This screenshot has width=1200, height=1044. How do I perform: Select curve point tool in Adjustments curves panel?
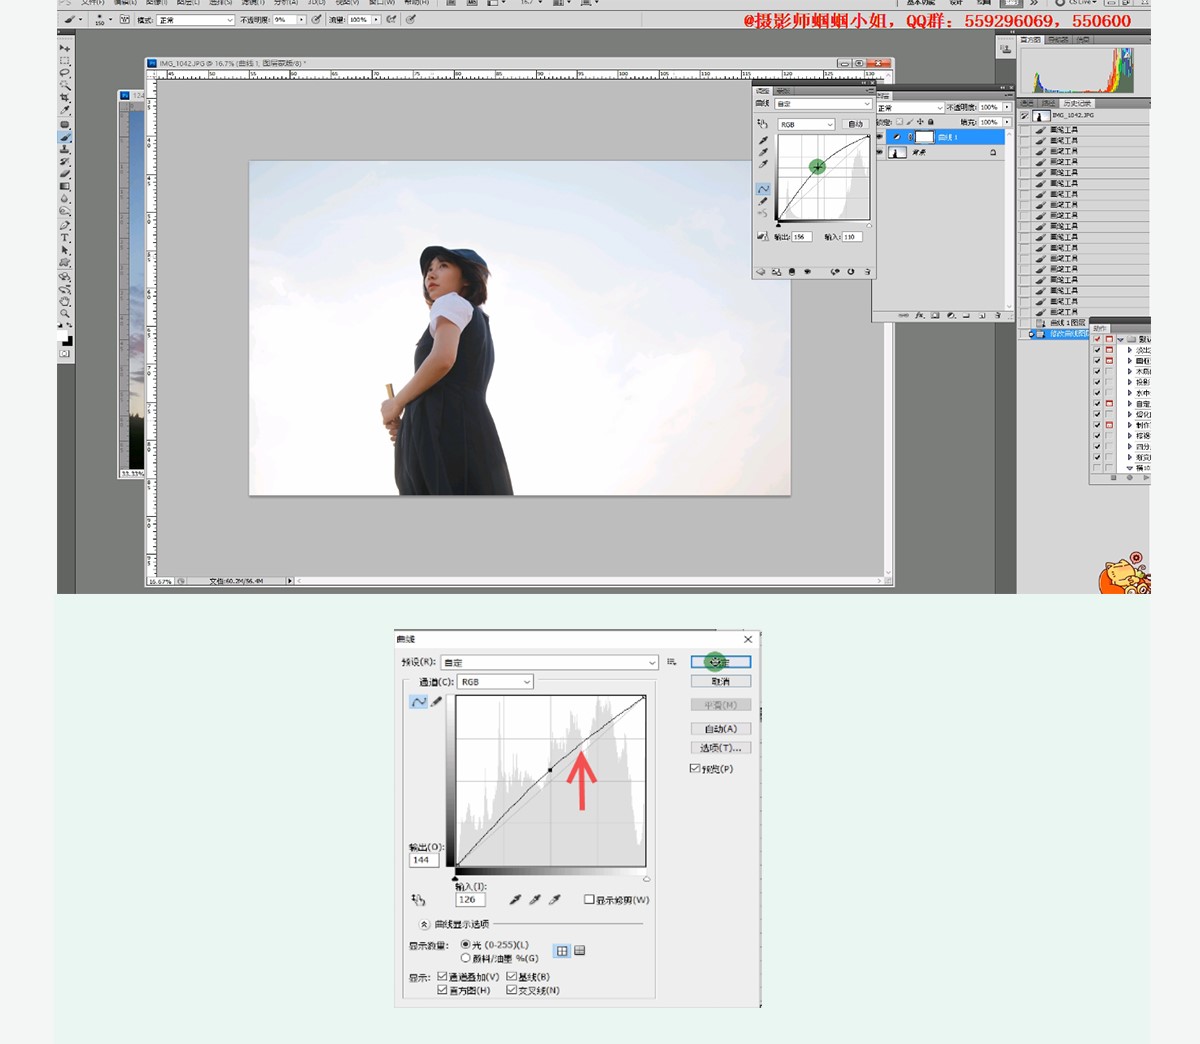point(763,188)
